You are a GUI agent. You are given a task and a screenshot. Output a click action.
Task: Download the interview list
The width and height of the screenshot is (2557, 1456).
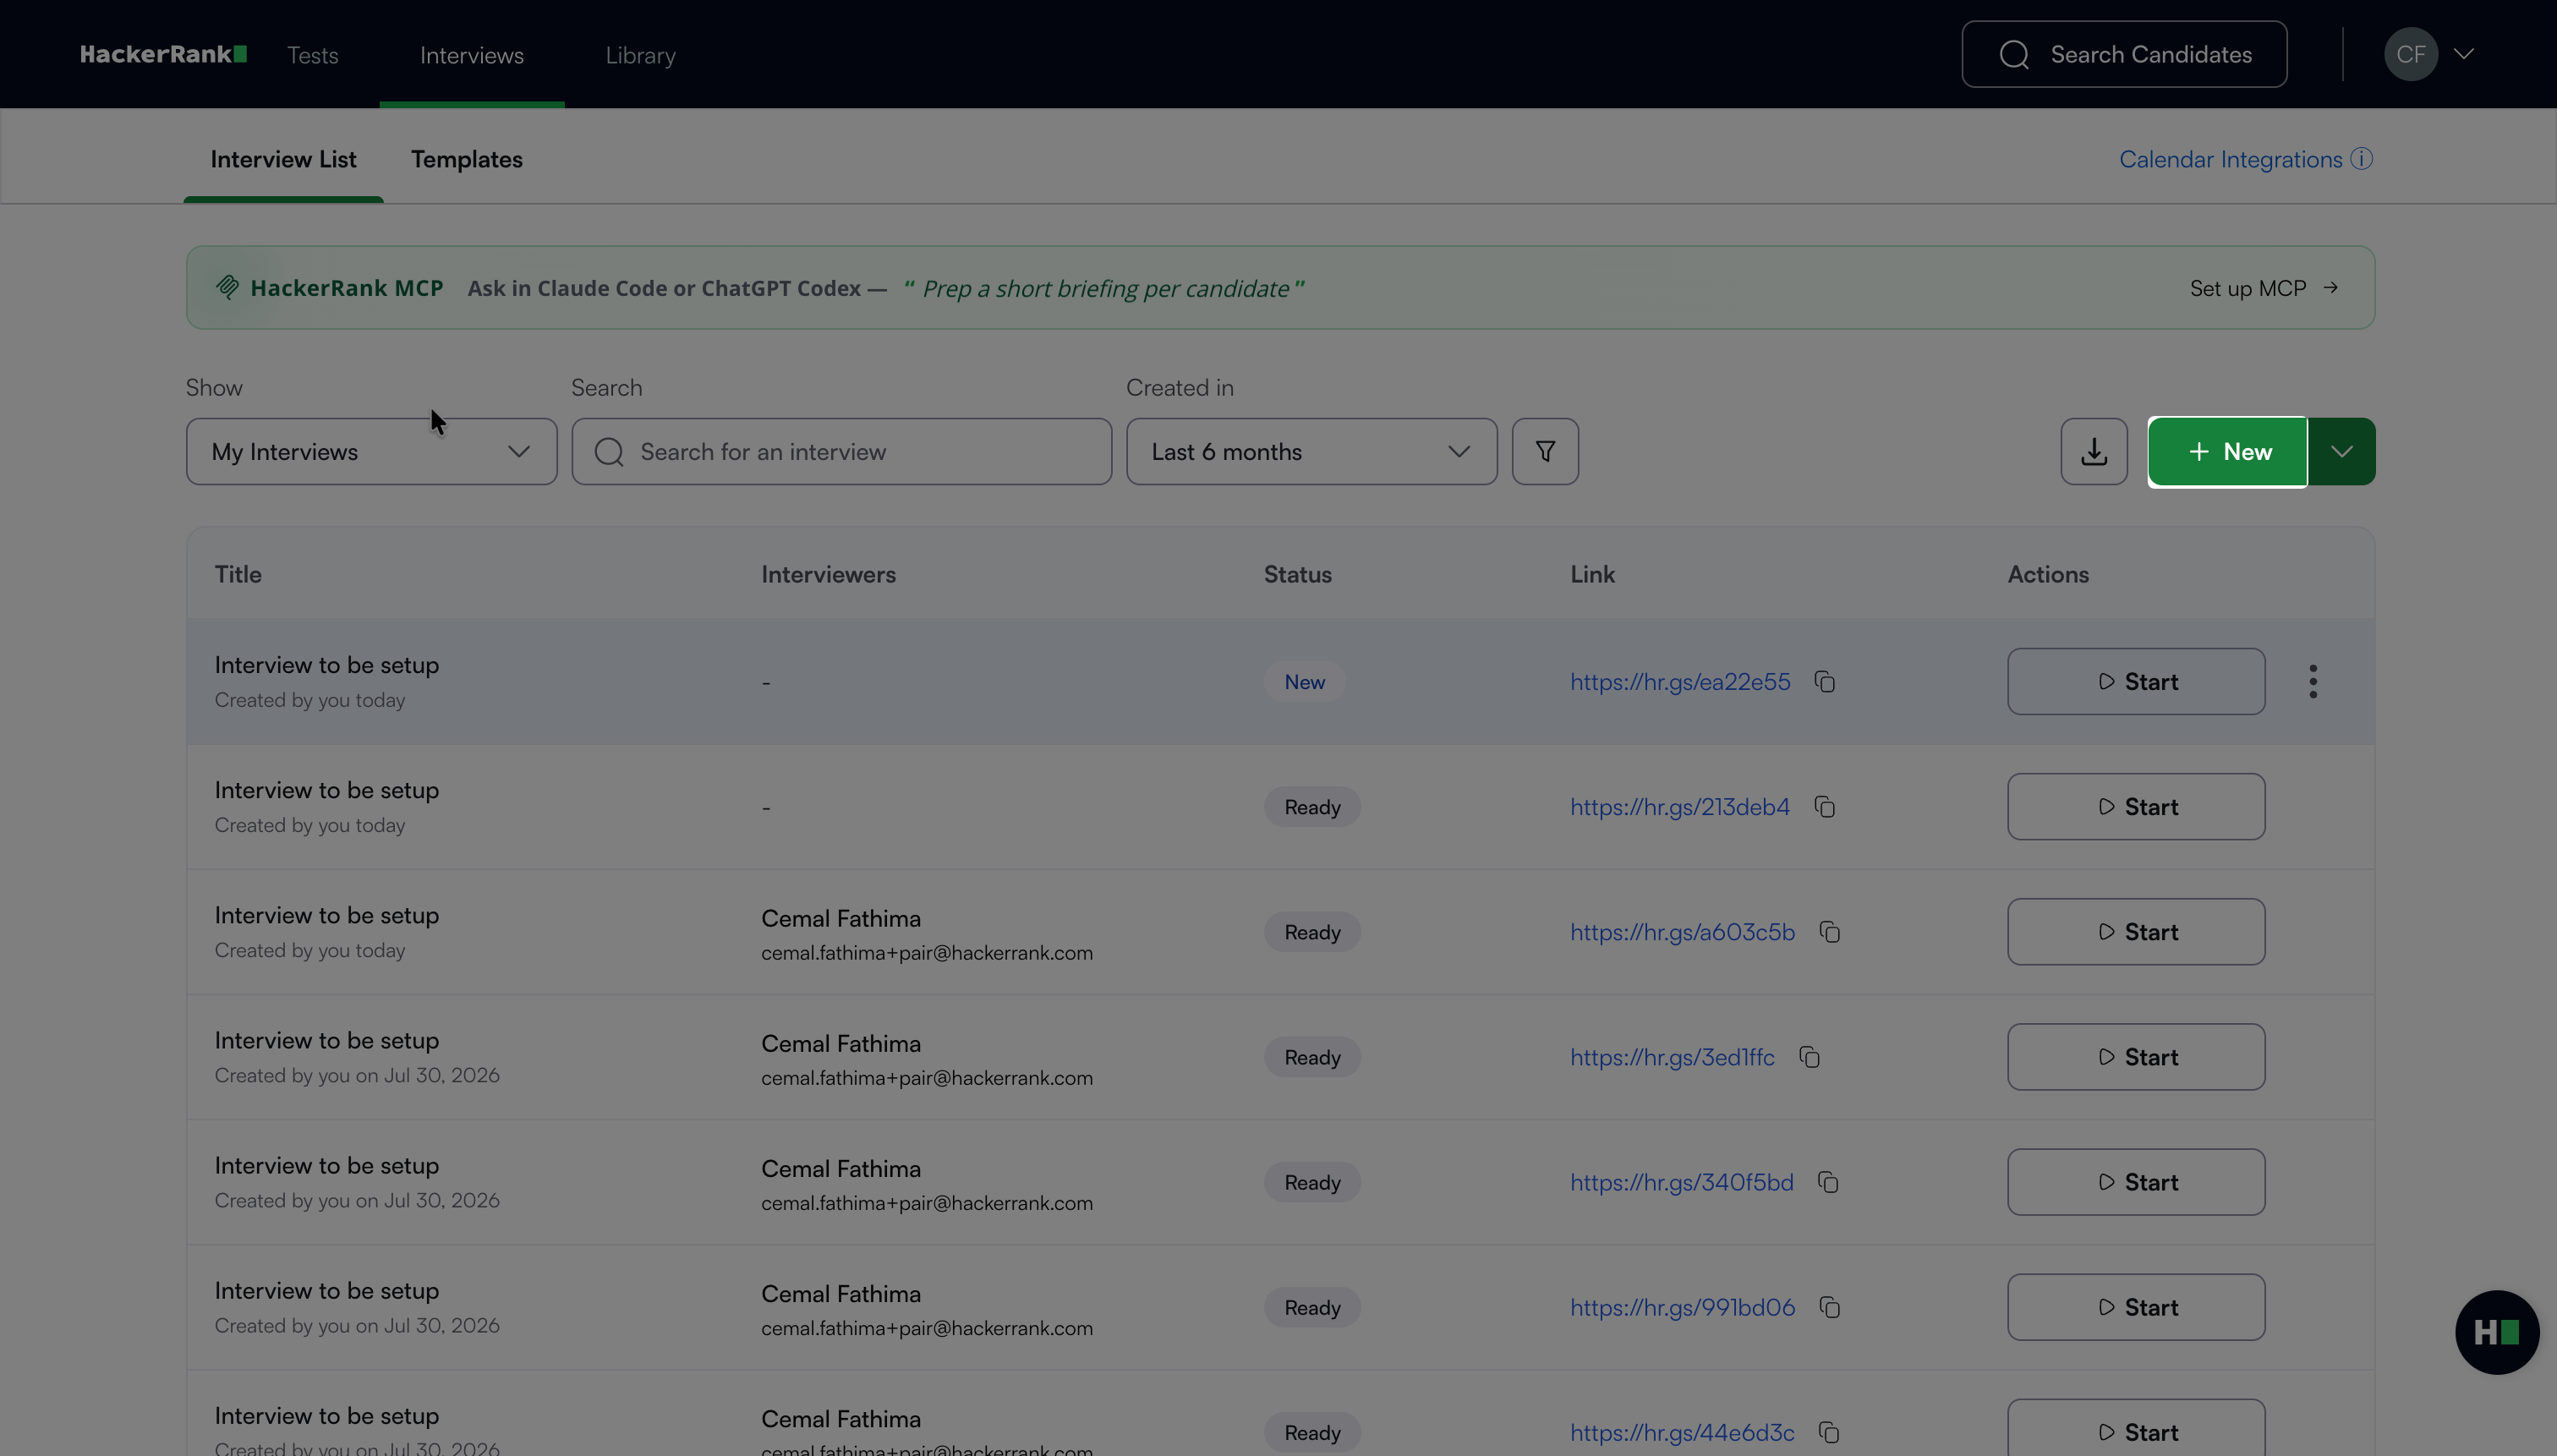pos(2094,451)
